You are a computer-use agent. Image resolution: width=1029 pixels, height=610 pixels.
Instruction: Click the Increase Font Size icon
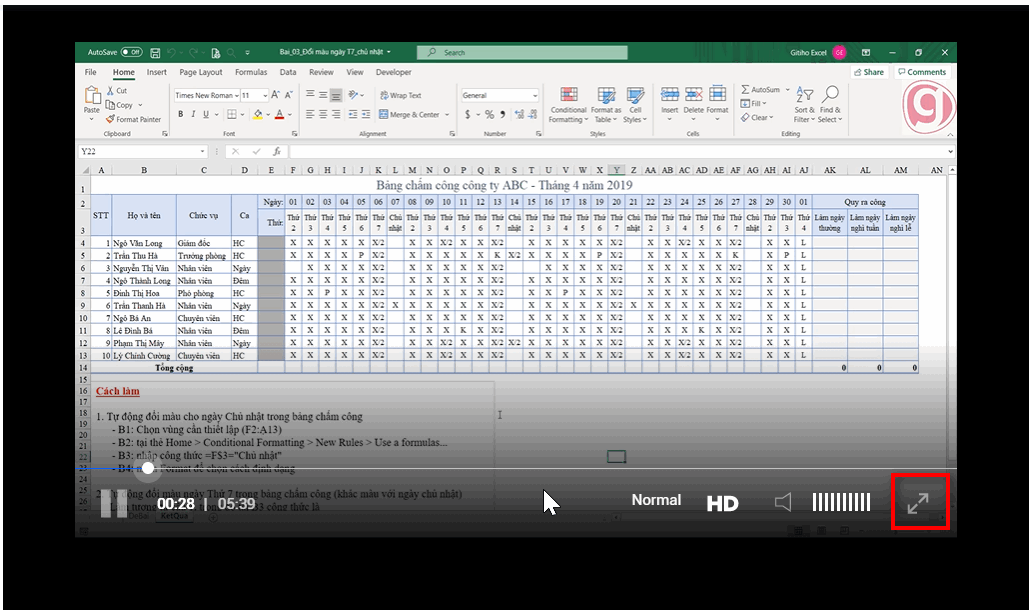276,95
